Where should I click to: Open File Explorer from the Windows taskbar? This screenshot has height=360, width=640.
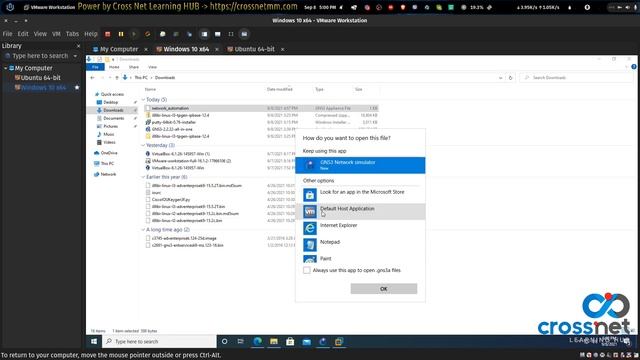[274, 342]
